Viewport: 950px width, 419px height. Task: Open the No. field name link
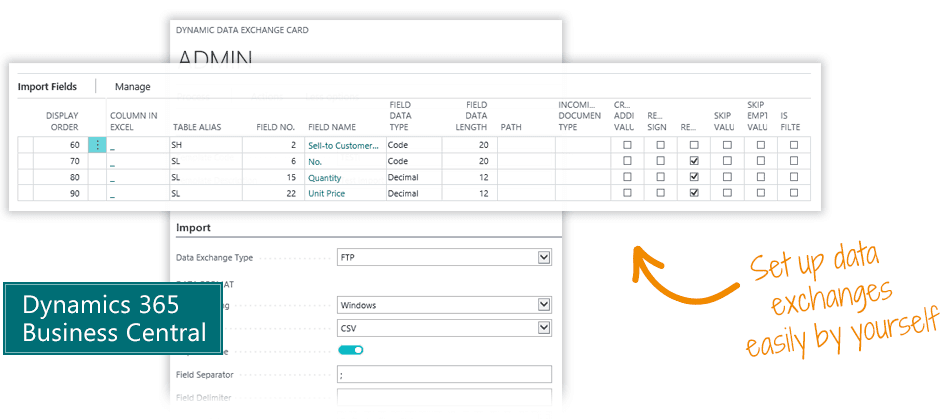(315, 162)
